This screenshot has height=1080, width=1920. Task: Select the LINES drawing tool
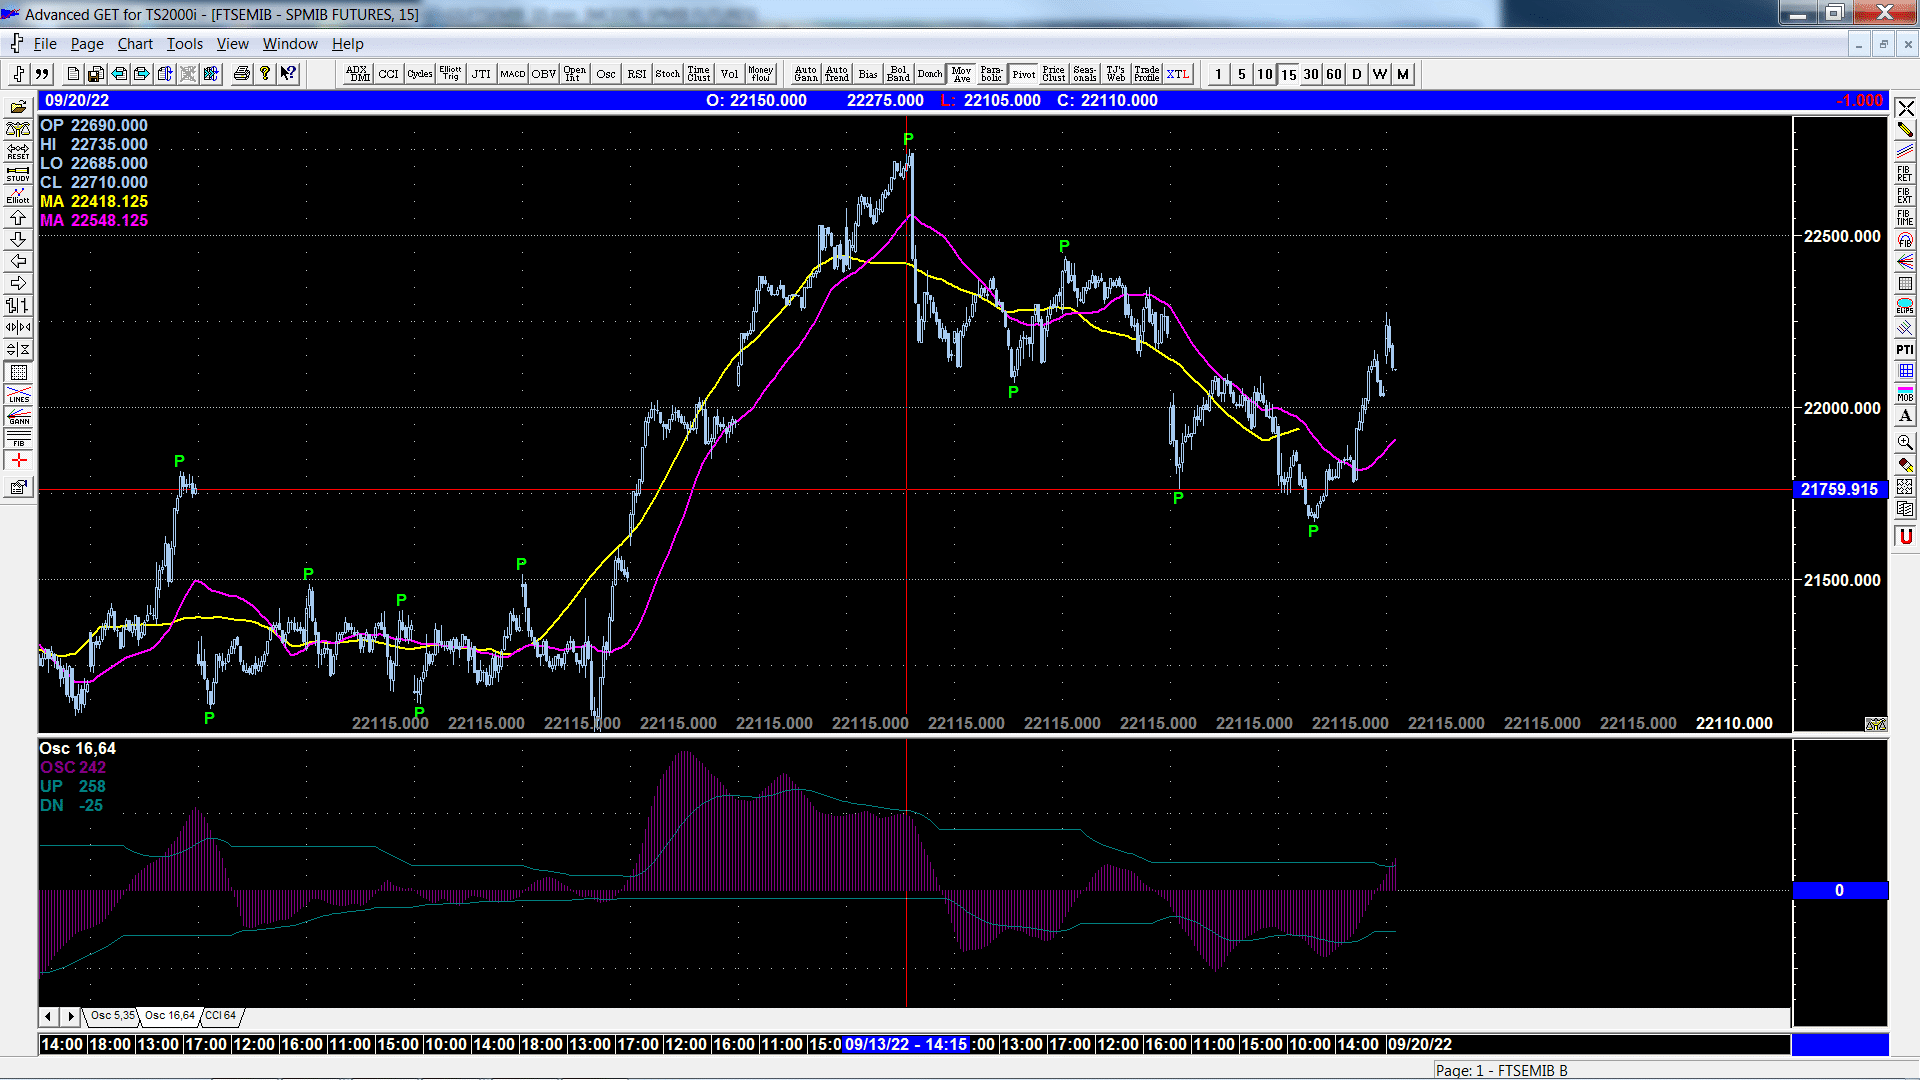coord(18,394)
